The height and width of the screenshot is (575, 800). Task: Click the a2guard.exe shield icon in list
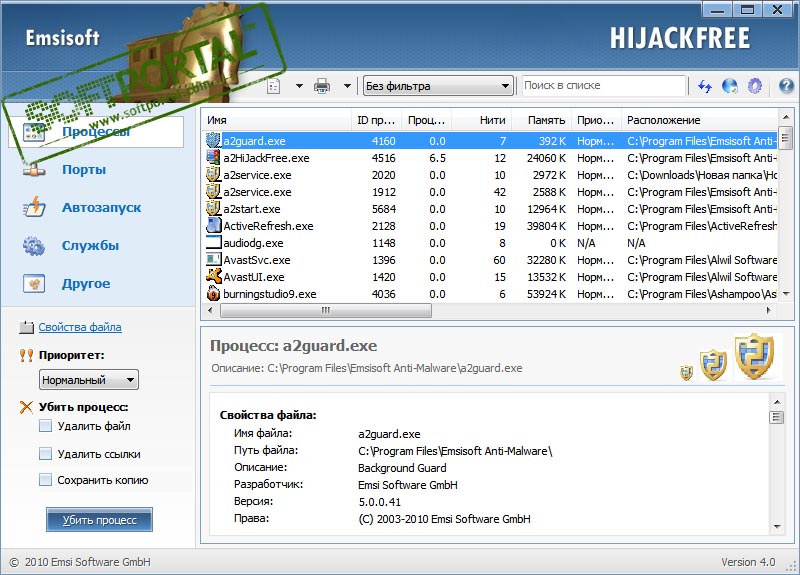213,140
